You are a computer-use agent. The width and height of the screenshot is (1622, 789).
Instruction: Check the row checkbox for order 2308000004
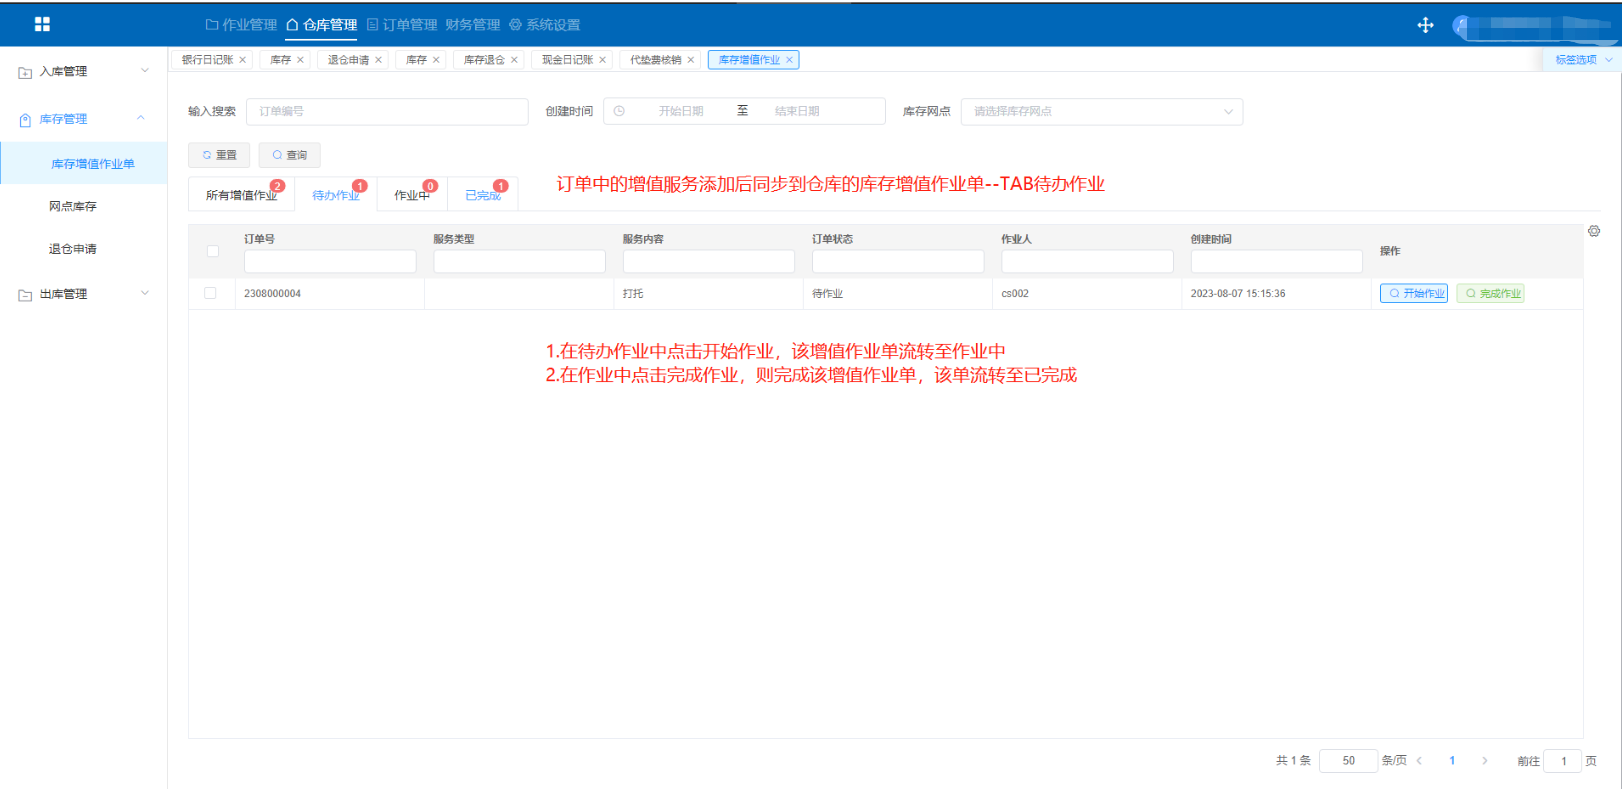pyautogui.click(x=210, y=293)
